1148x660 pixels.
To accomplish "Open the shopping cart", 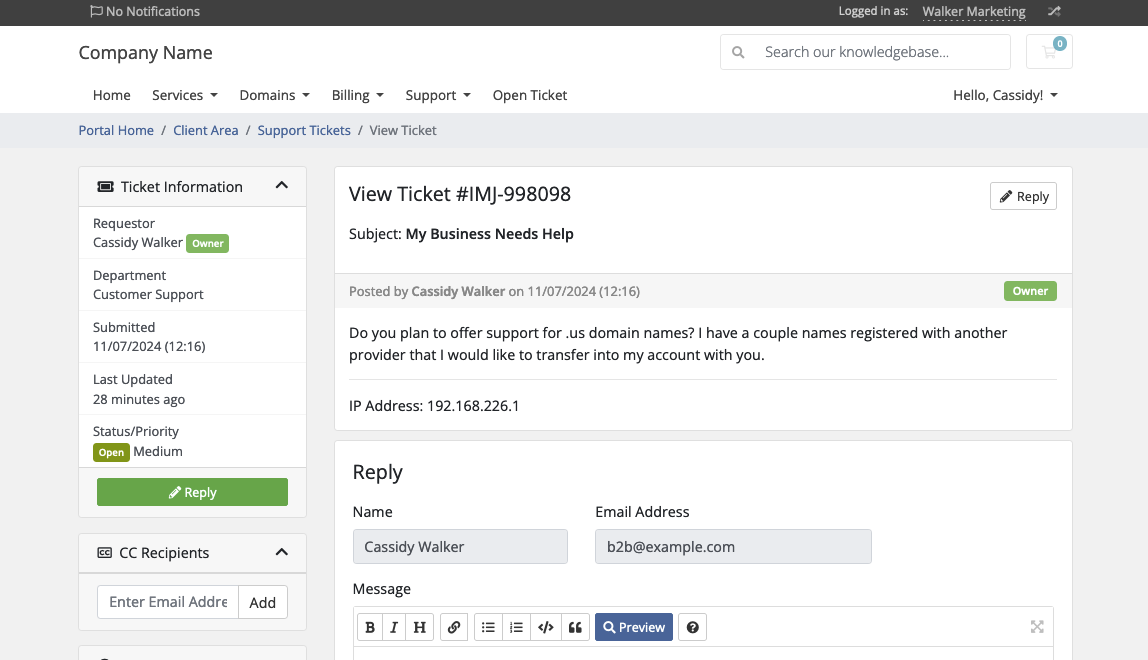I will point(1048,51).
